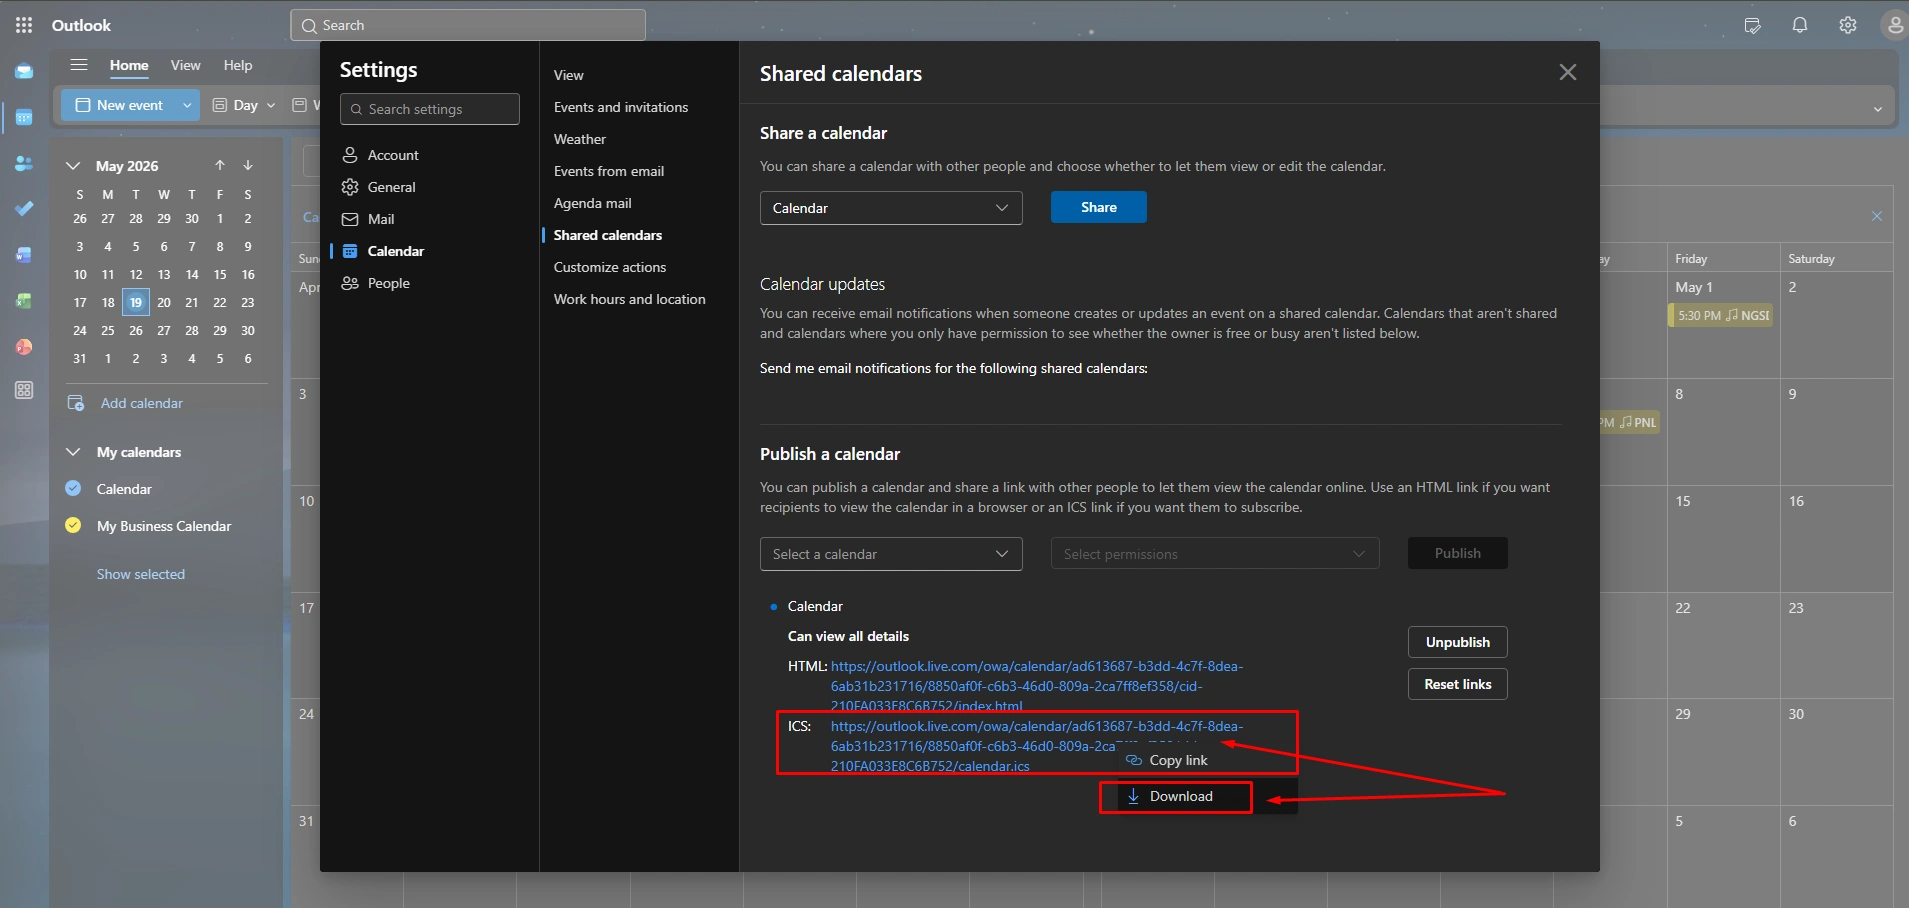Open the calendar dropdown under Share a calendar

[x=891, y=208]
